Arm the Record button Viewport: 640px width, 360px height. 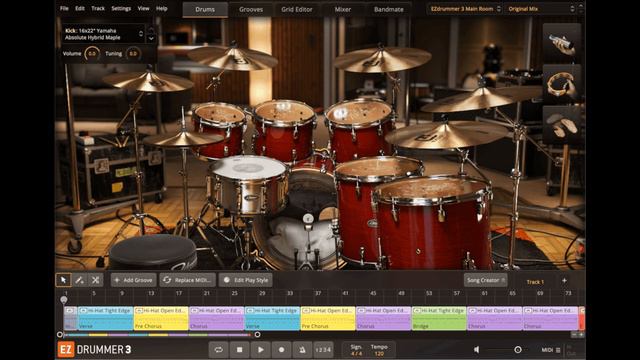[x=281, y=350]
